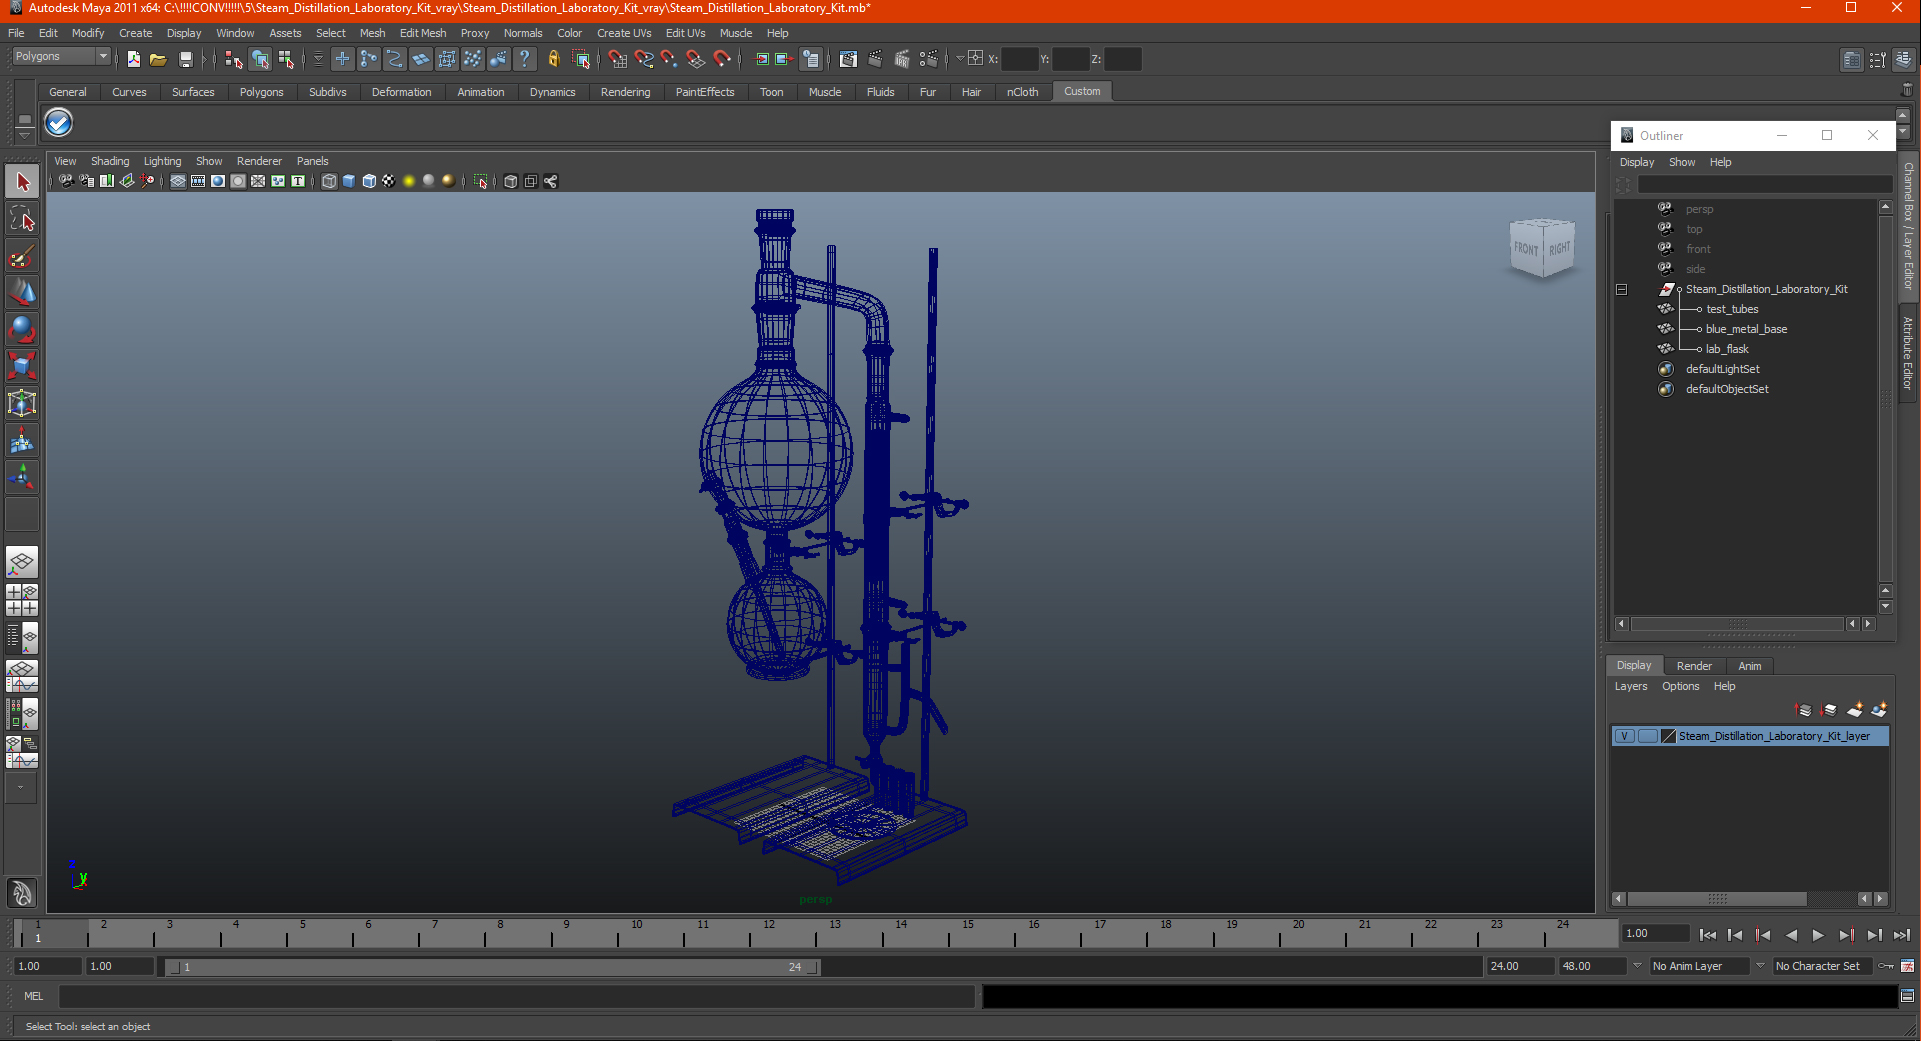Open the Edit Mesh menu
Viewport: 1921px width, 1041px height.
click(423, 33)
